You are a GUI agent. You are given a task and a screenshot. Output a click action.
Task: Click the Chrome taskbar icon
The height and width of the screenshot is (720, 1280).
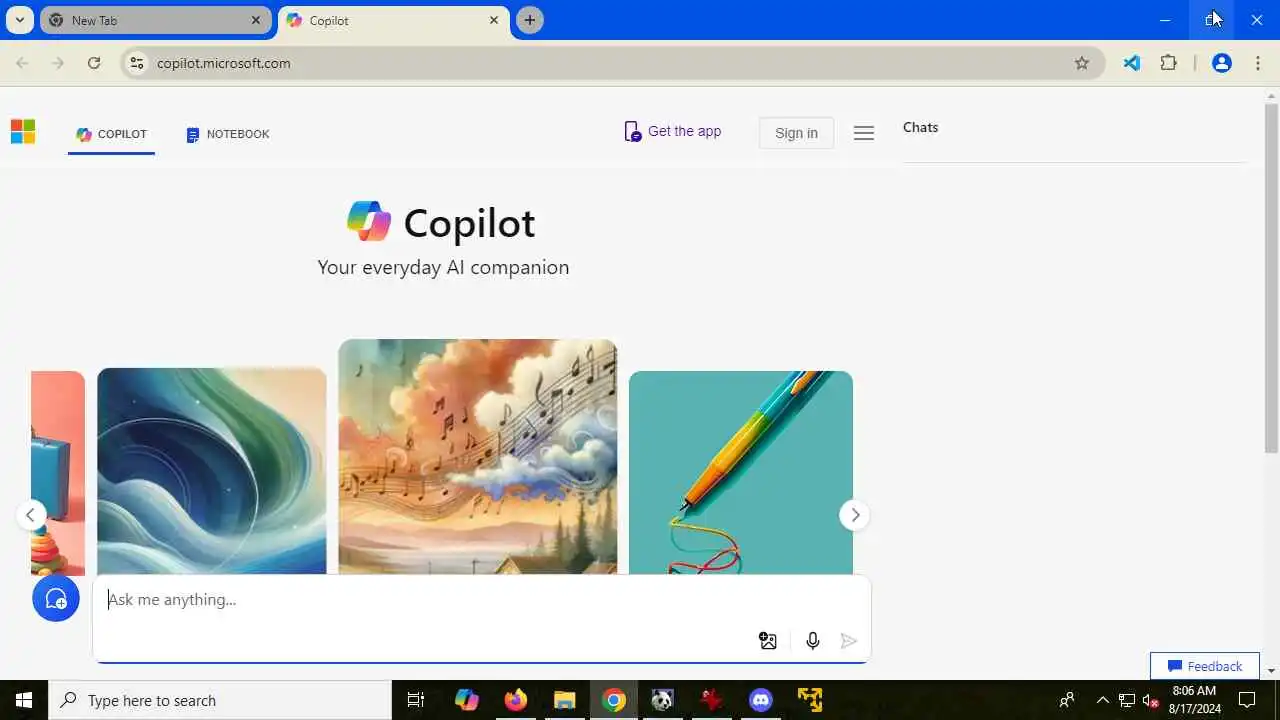[614, 700]
